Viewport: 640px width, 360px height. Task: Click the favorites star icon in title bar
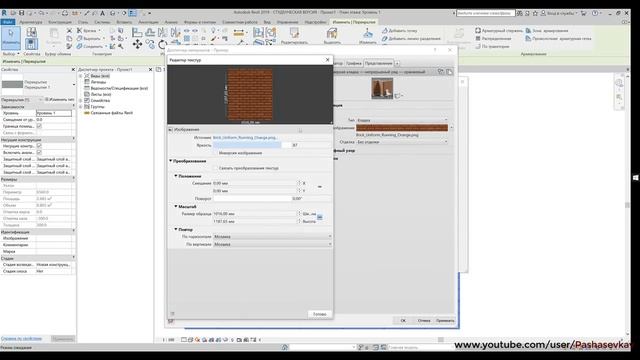pos(535,13)
